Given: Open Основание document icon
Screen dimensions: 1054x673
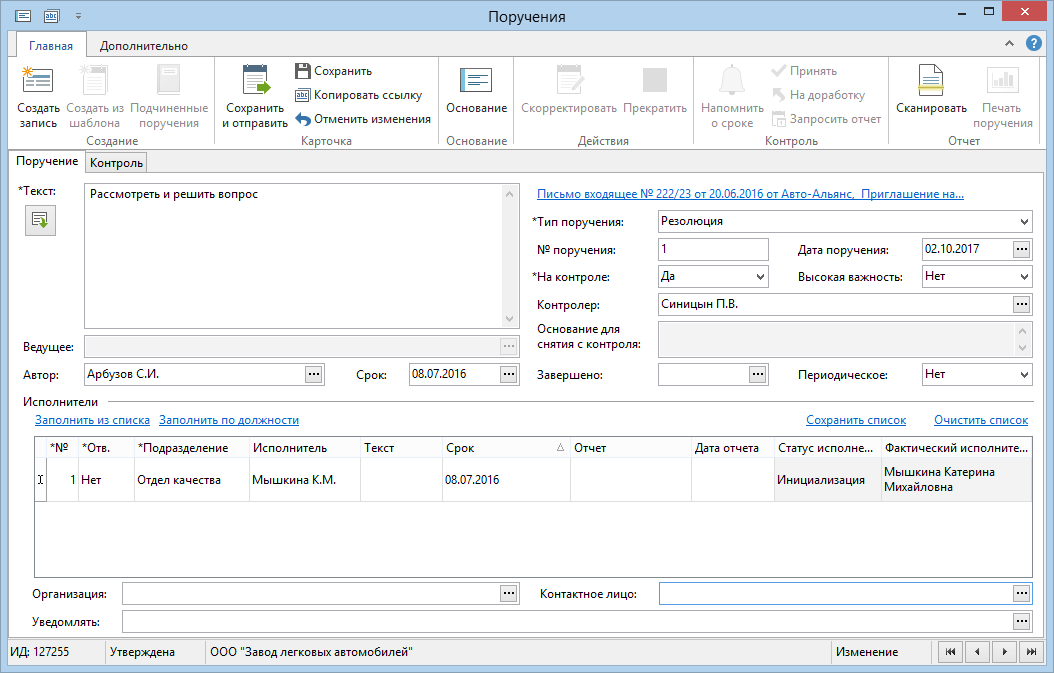Looking at the screenshot, I should (476, 80).
